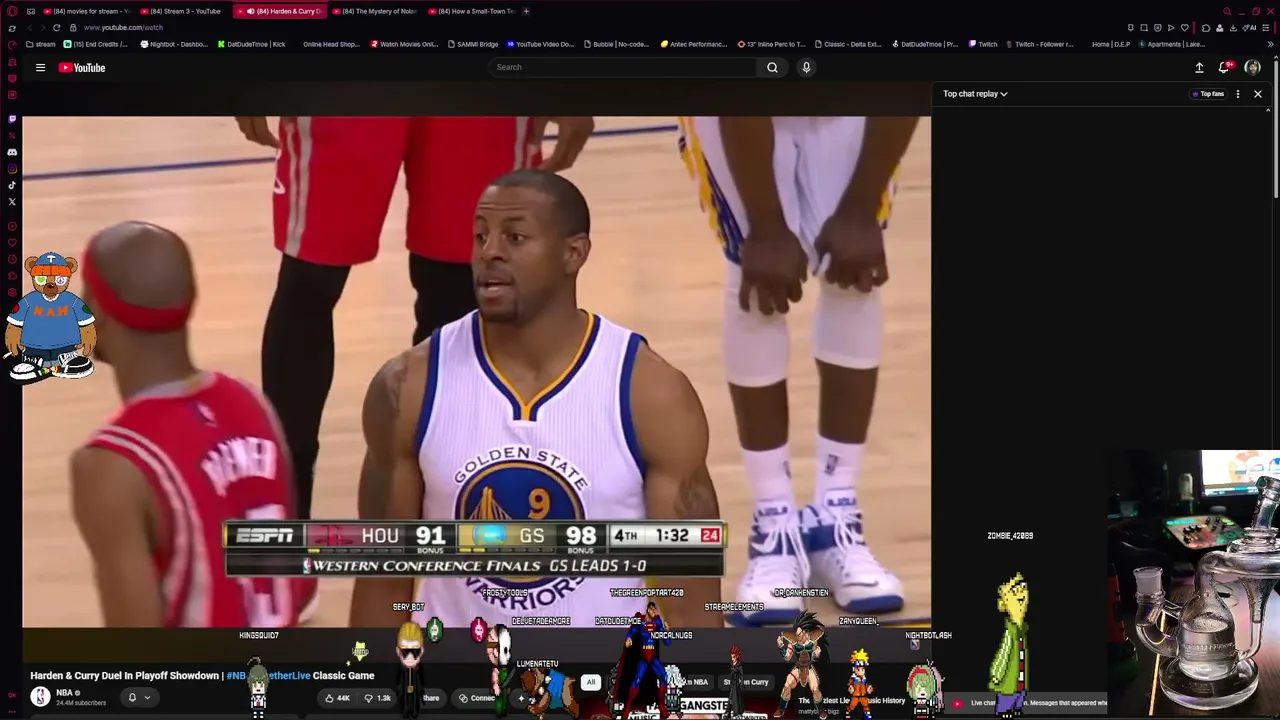
Task: Switch to the How a Small-Town tab
Action: click(x=472, y=11)
